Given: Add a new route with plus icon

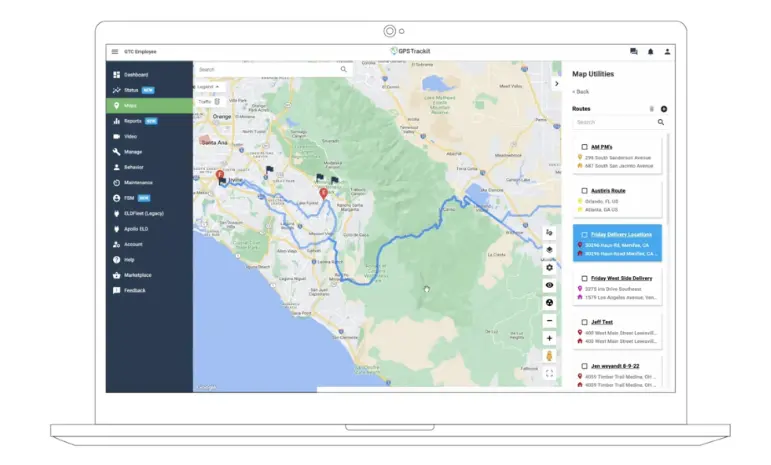Looking at the screenshot, I should point(664,109).
